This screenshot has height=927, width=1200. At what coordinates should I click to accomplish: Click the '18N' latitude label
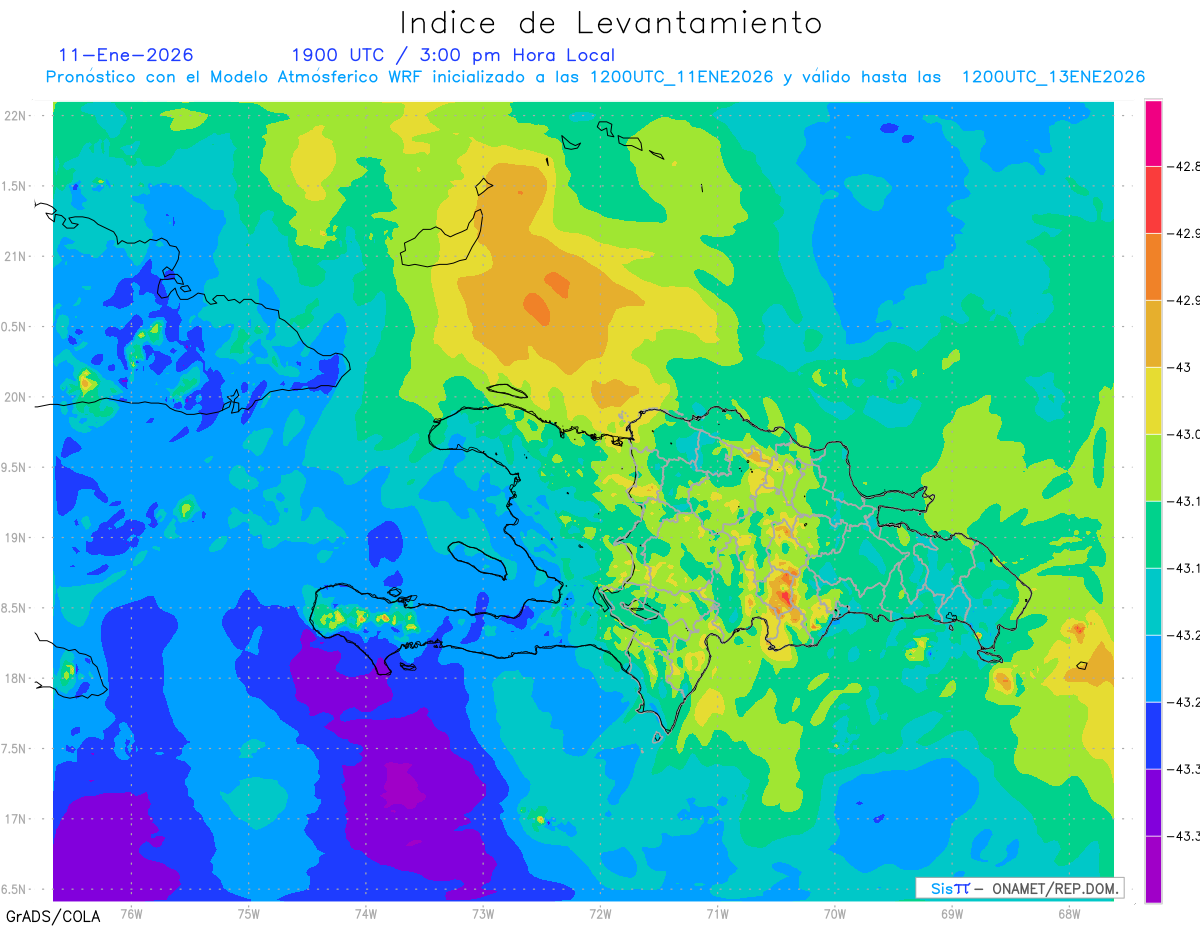(17, 678)
